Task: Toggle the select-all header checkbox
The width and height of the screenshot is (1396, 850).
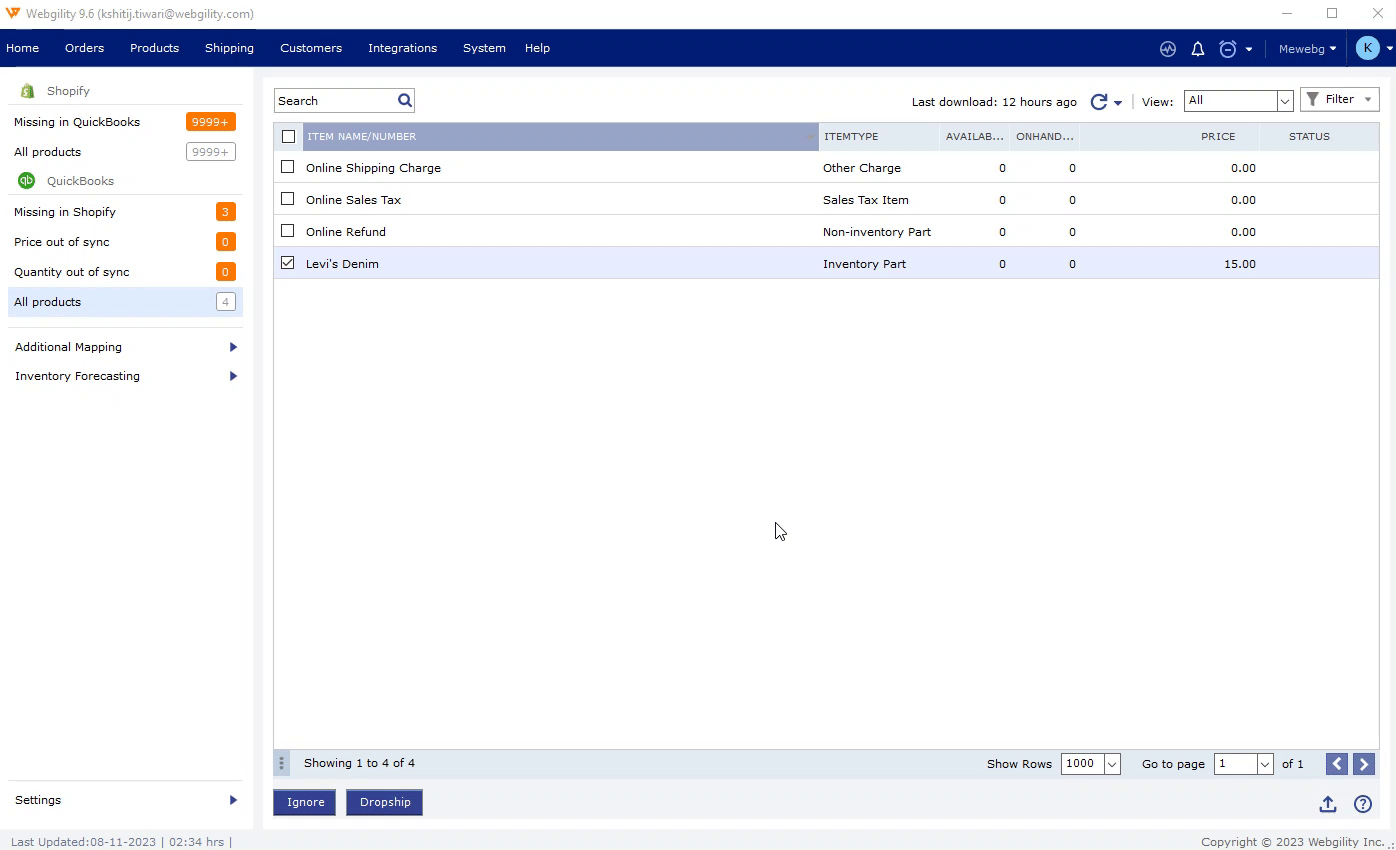Action: pos(288,136)
